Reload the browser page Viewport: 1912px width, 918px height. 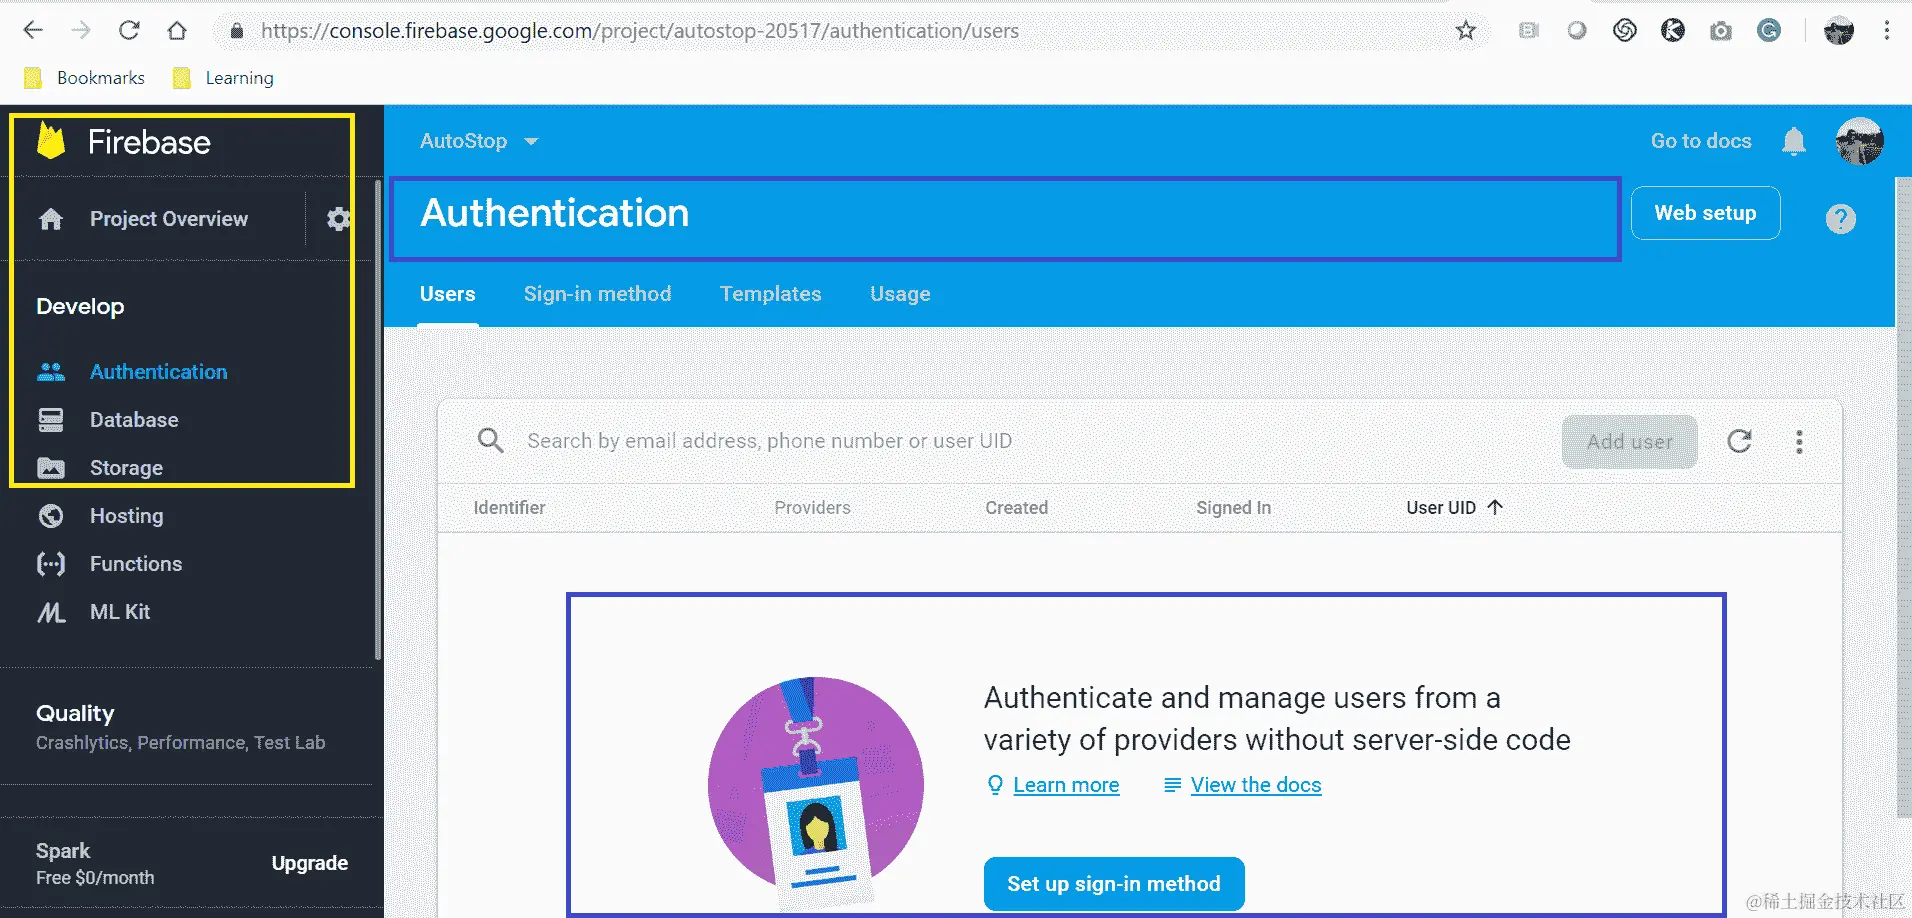(129, 30)
